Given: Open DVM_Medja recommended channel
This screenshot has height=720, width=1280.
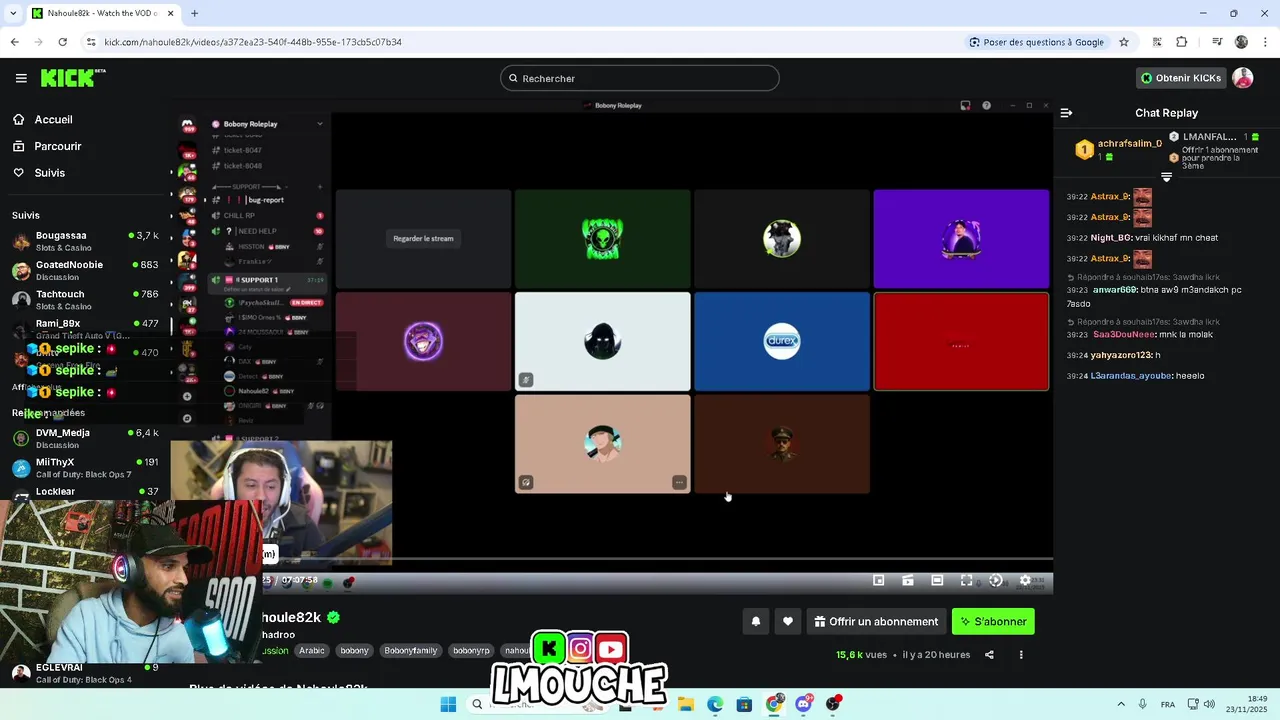Looking at the screenshot, I should pyautogui.click(x=85, y=438).
